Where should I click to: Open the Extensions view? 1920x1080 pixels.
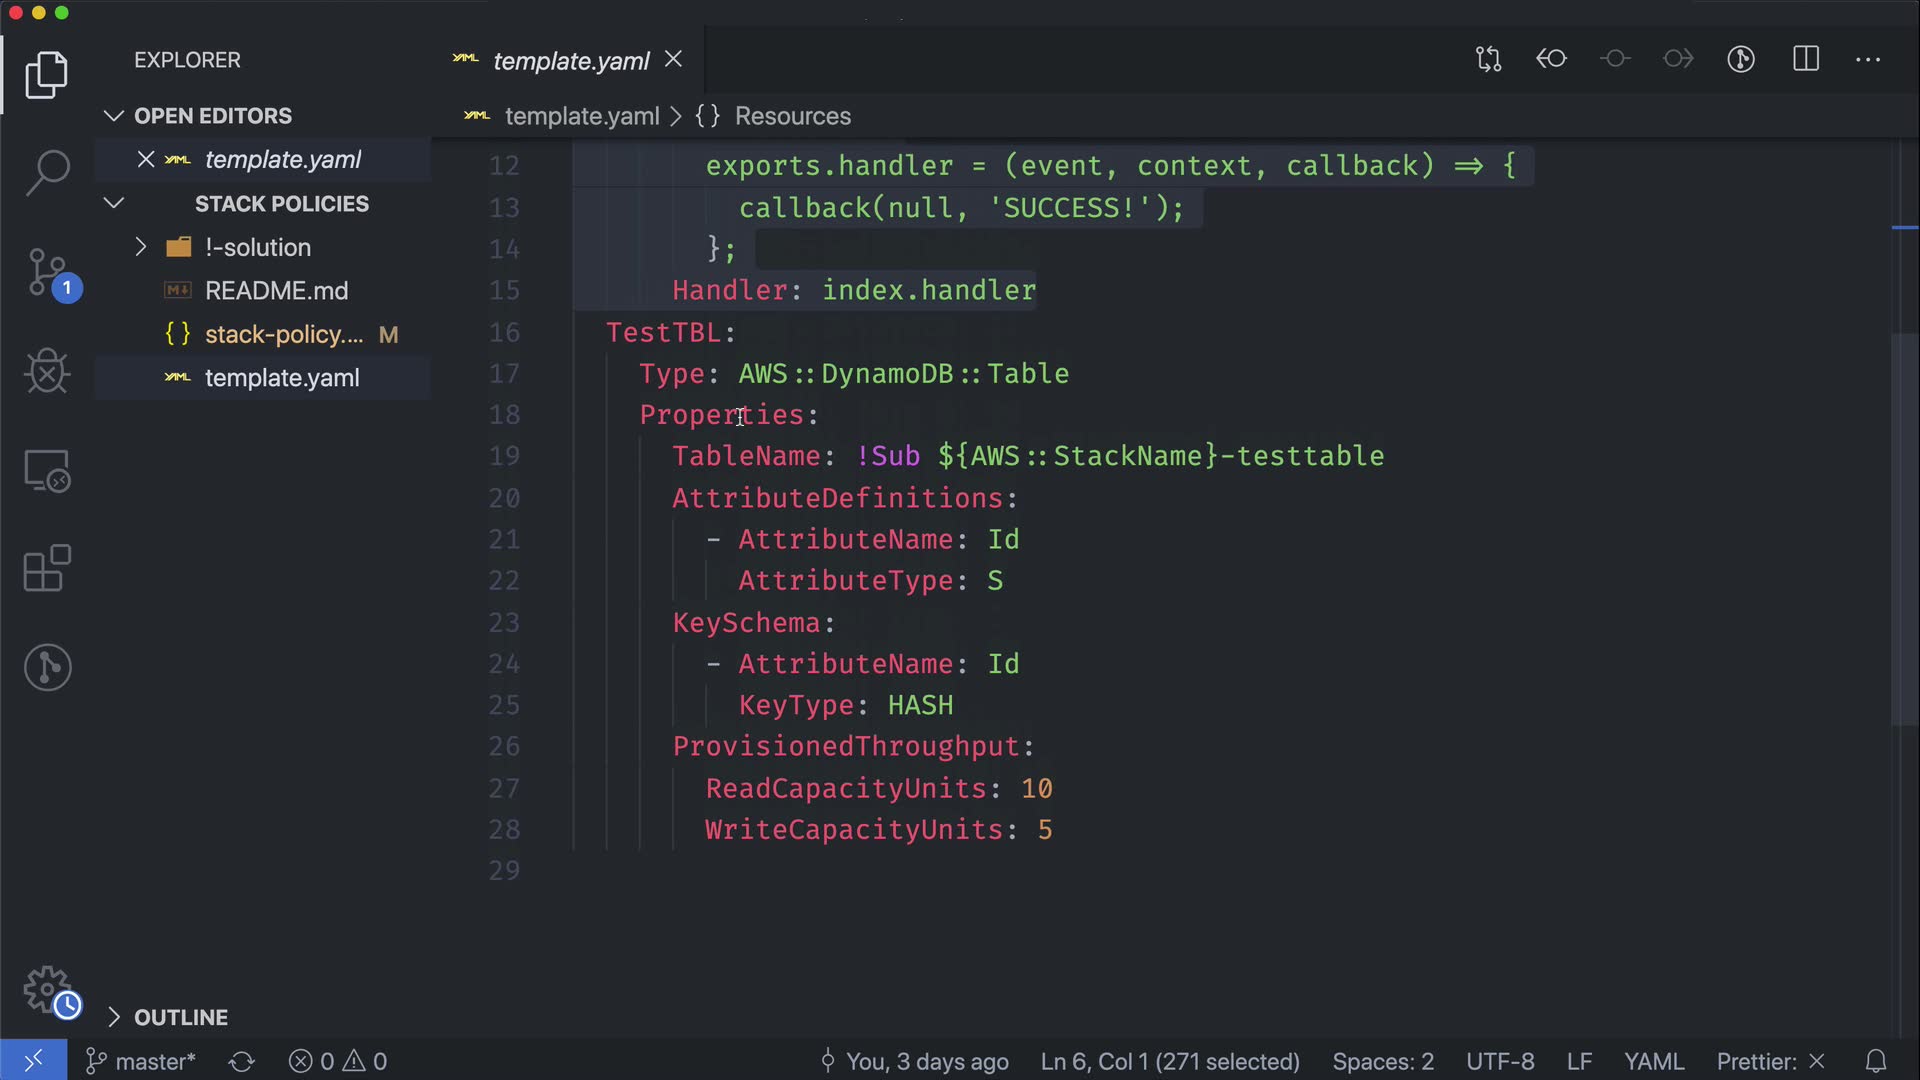(47, 569)
